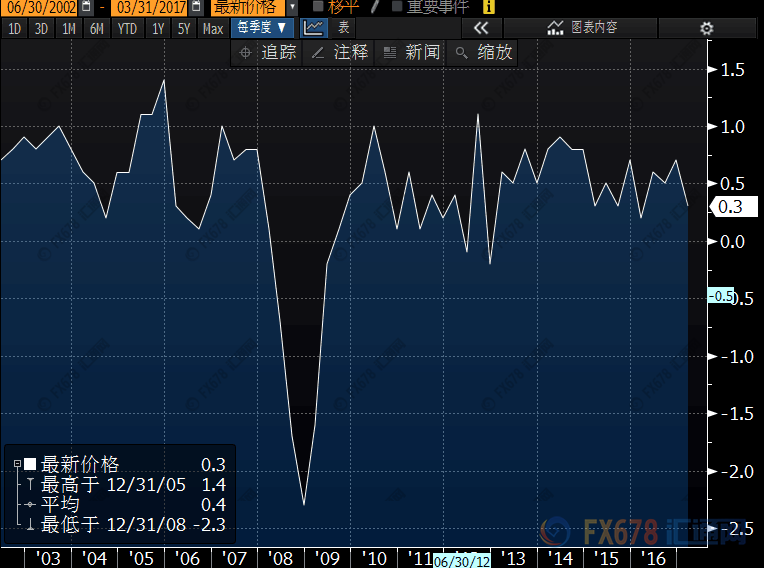
Task: Click the yellow info icon
Action: [488, 6]
